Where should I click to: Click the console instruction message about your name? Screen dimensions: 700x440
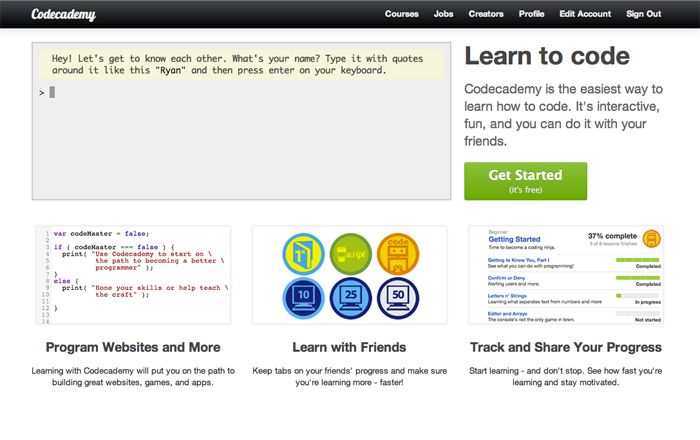[242, 64]
